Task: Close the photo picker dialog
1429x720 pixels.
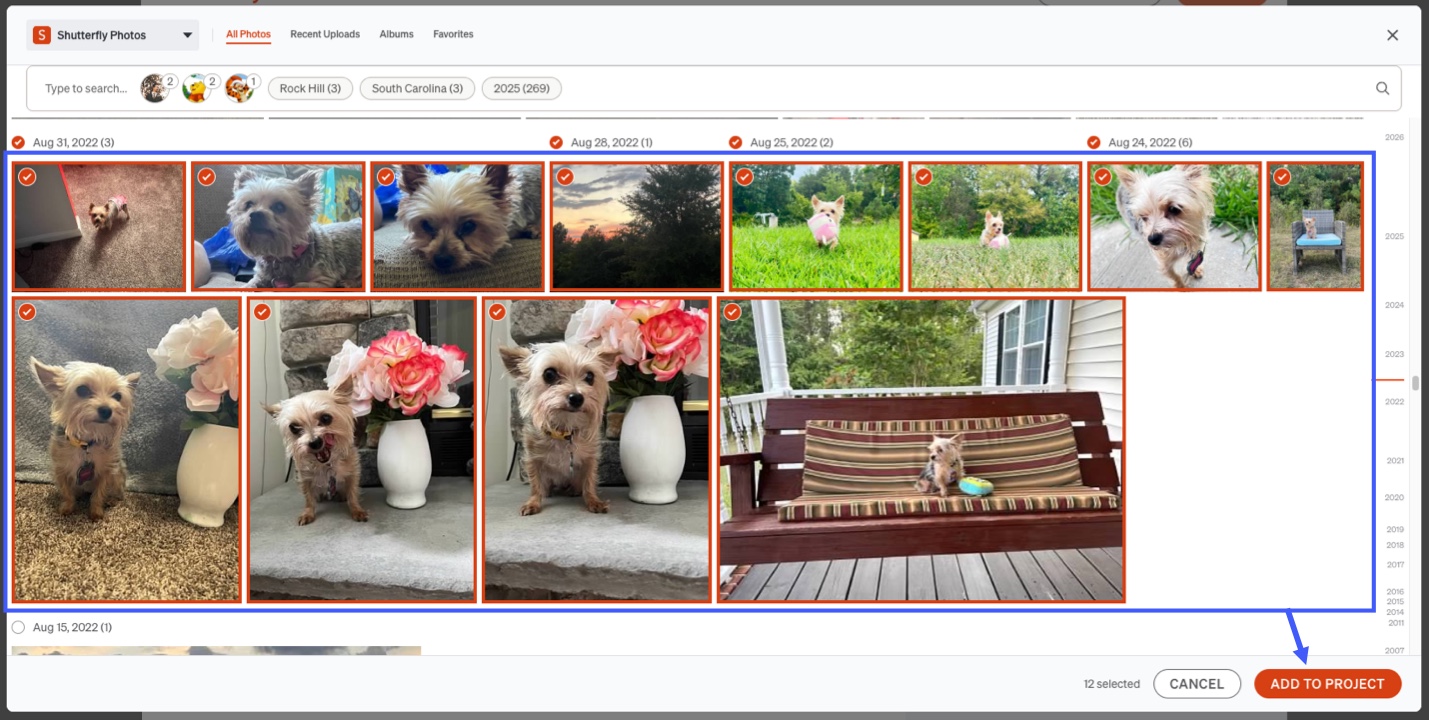Action: 1392,35
